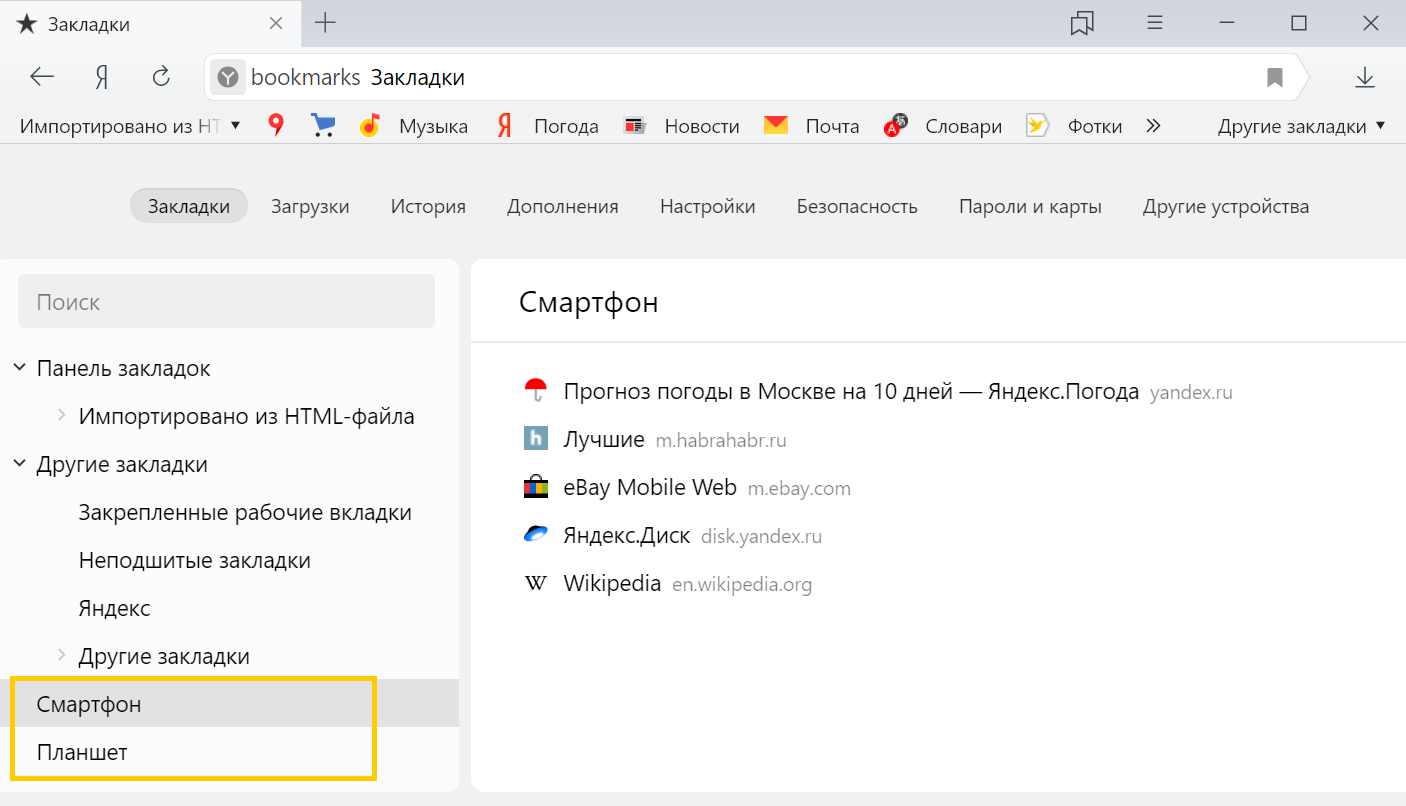The image size is (1406, 806).
Task: Open the Новости bookmark in the bookmarks bar
Action: click(x=681, y=126)
